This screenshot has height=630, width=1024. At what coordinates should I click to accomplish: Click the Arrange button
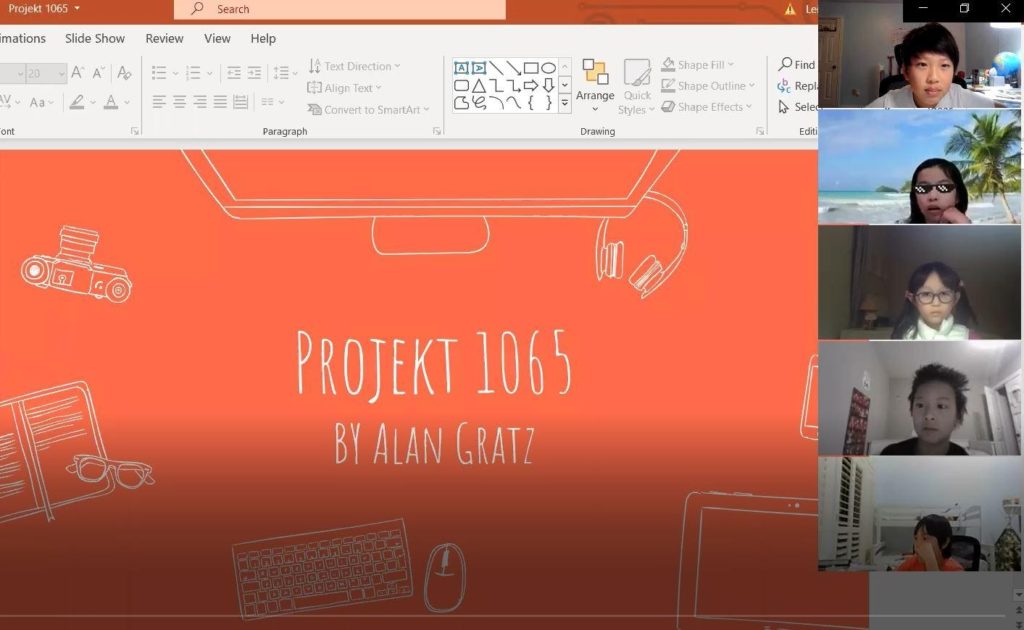(x=595, y=85)
